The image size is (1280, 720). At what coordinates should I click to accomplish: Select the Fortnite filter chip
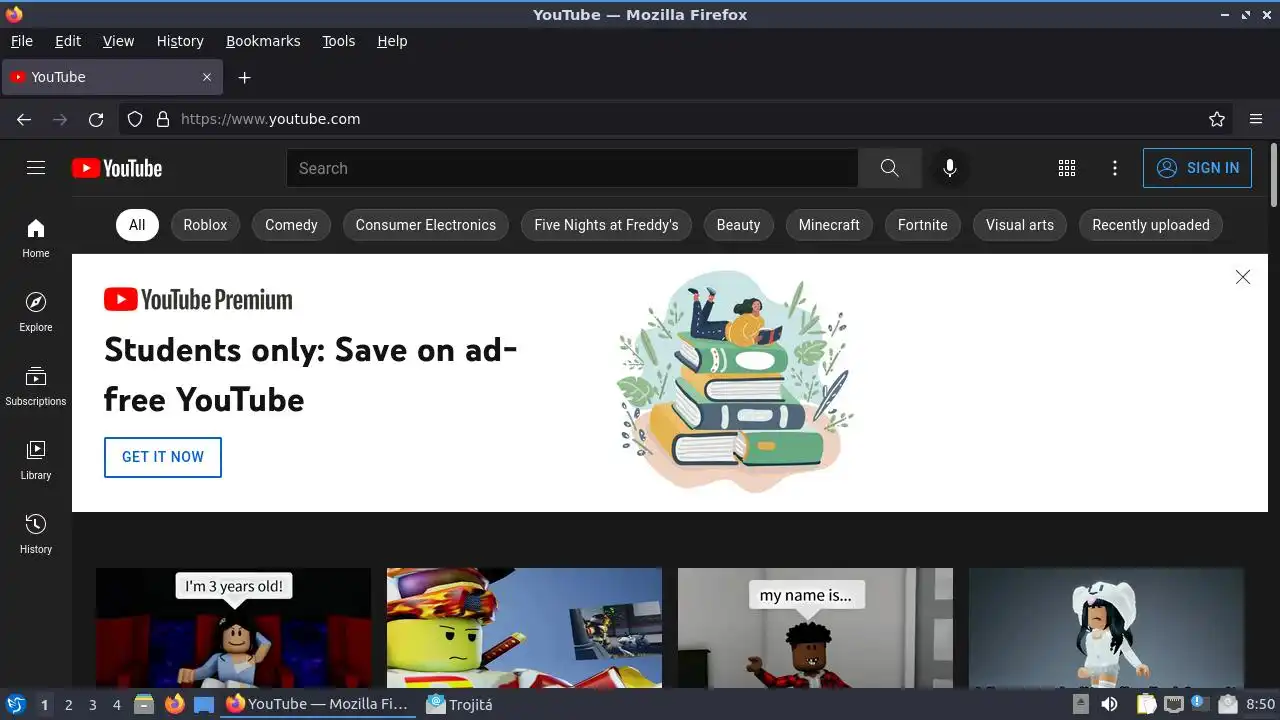pos(922,225)
